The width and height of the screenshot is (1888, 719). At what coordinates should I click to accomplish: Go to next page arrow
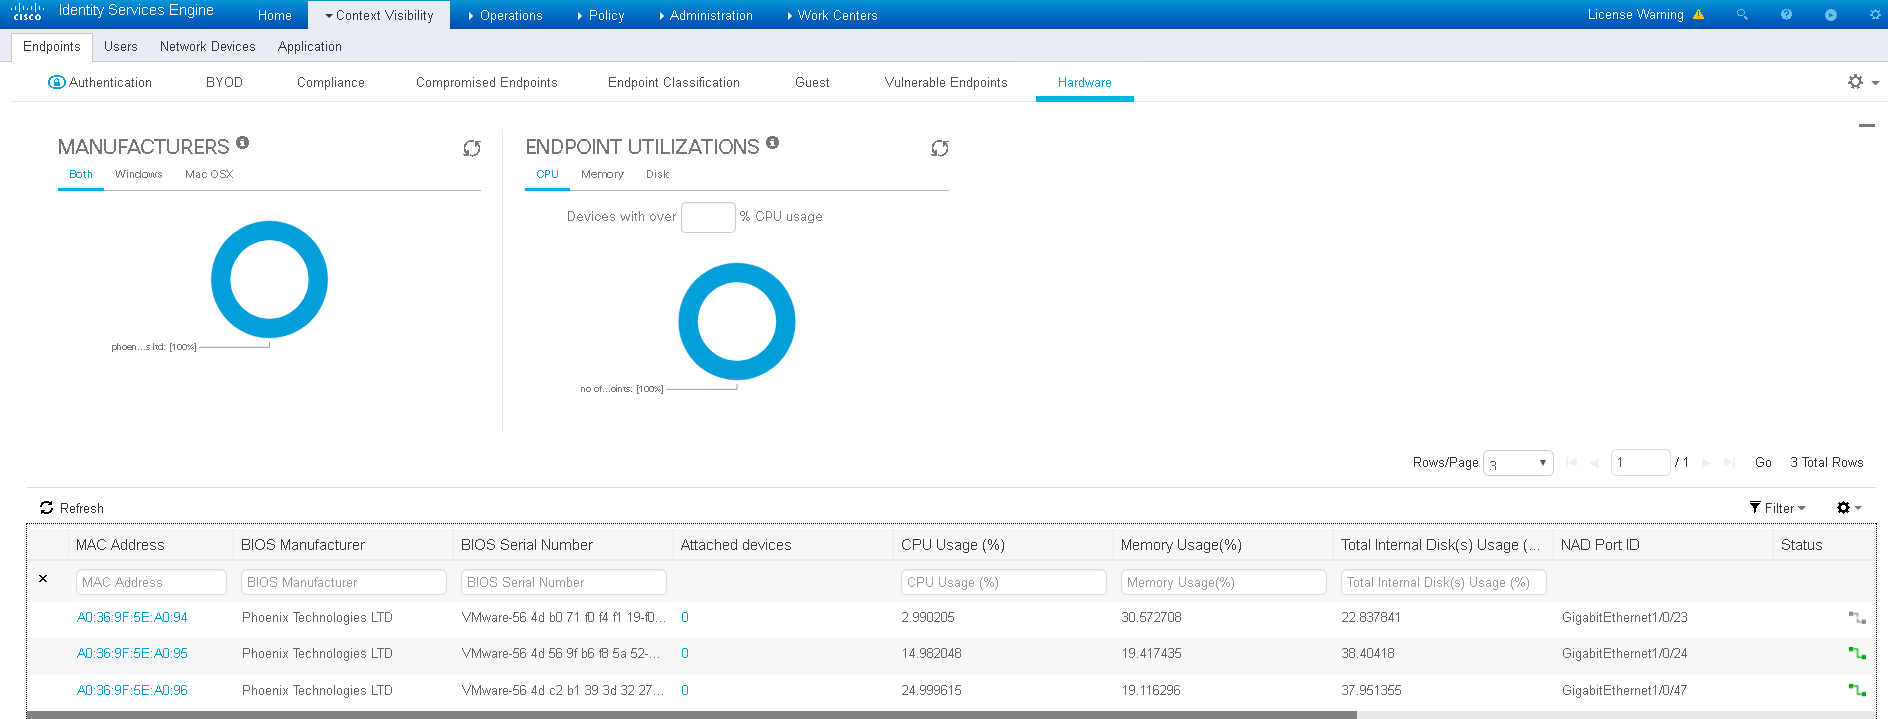[1706, 462]
